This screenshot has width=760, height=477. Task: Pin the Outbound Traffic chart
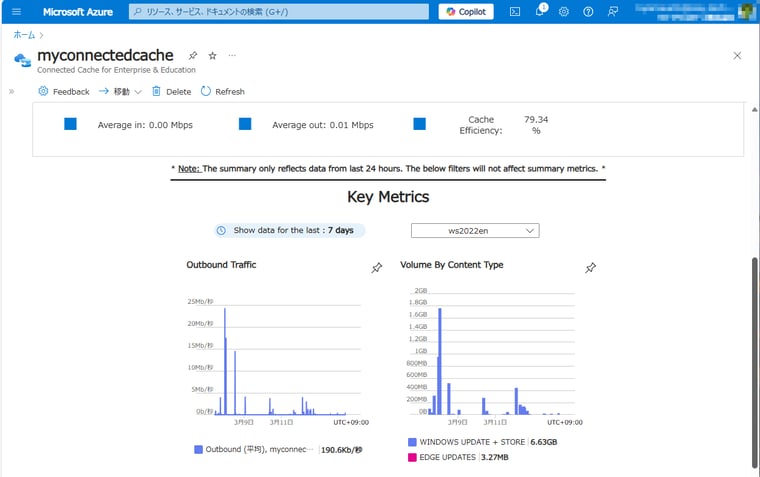pyautogui.click(x=377, y=268)
